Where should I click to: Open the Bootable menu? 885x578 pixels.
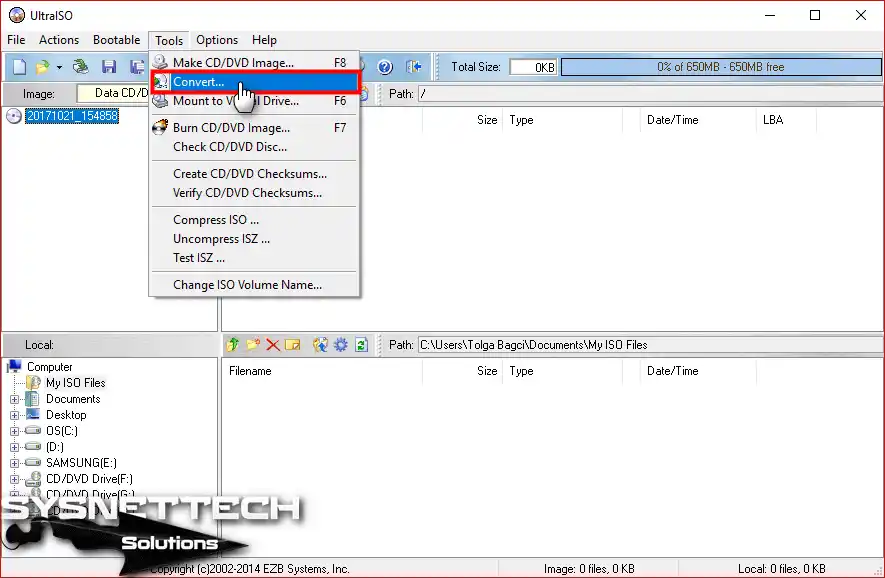[116, 40]
